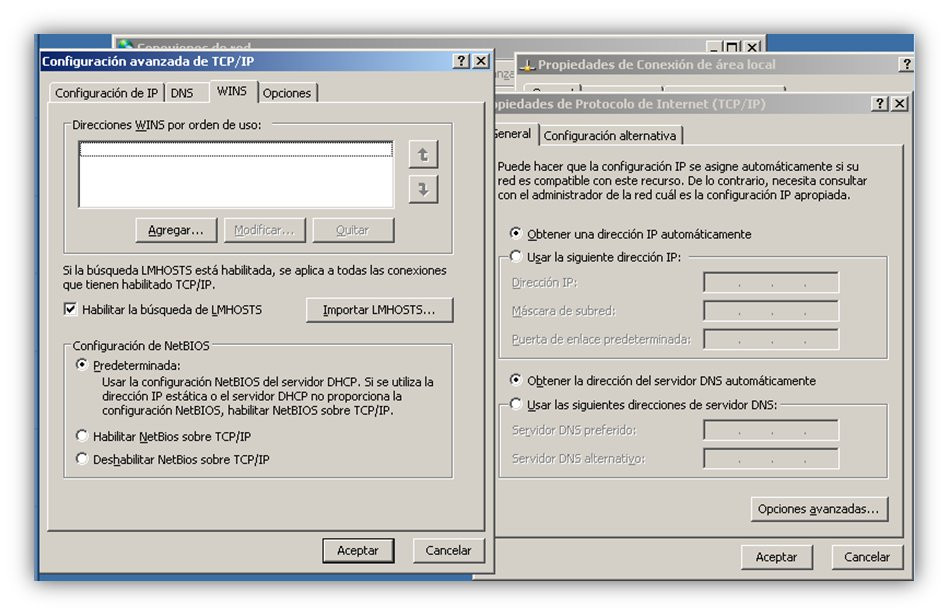This screenshot has width=949, height=615.
Task: Close the Configuración avanzada de TCP/IP dialog
Action: [481, 61]
